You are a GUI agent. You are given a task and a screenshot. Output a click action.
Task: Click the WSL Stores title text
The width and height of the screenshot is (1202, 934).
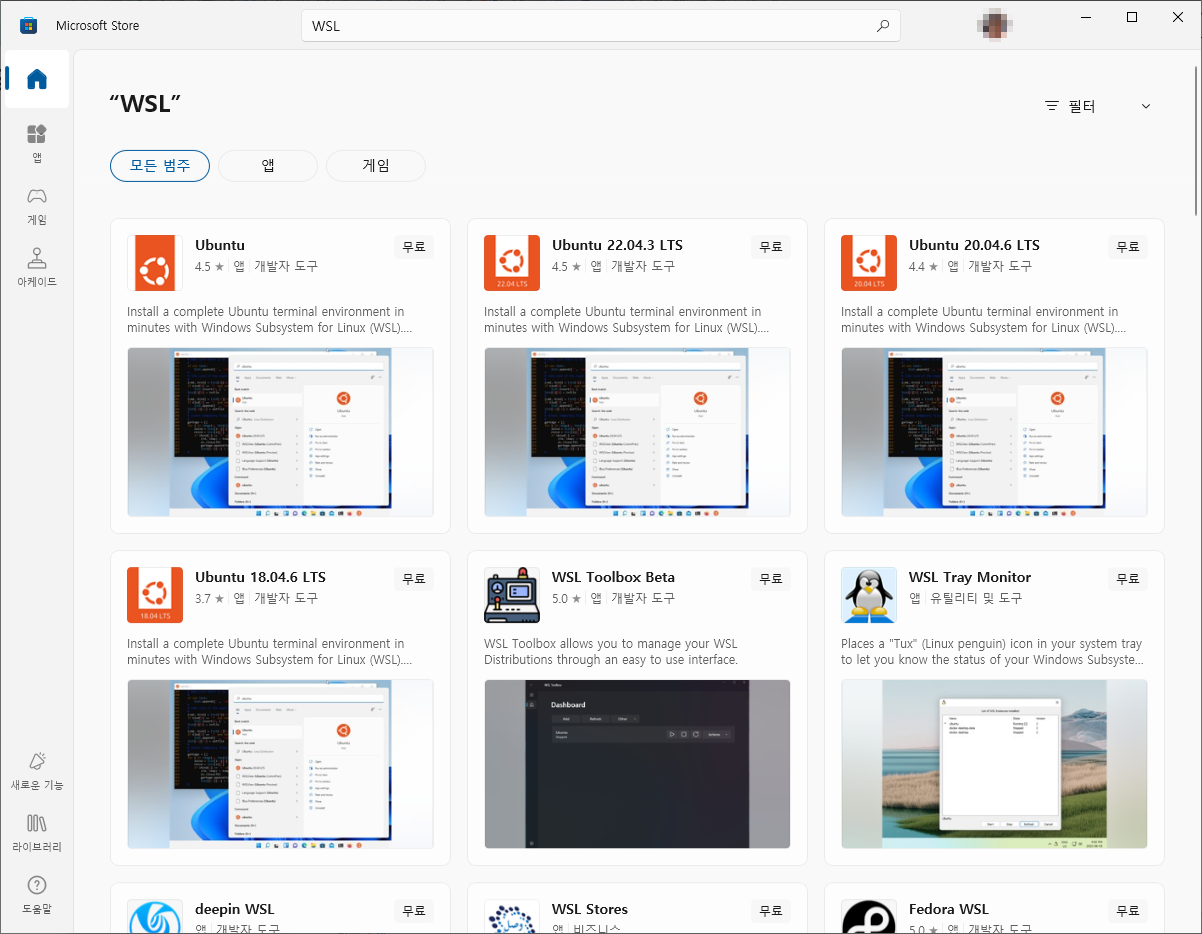(x=590, y=909)
